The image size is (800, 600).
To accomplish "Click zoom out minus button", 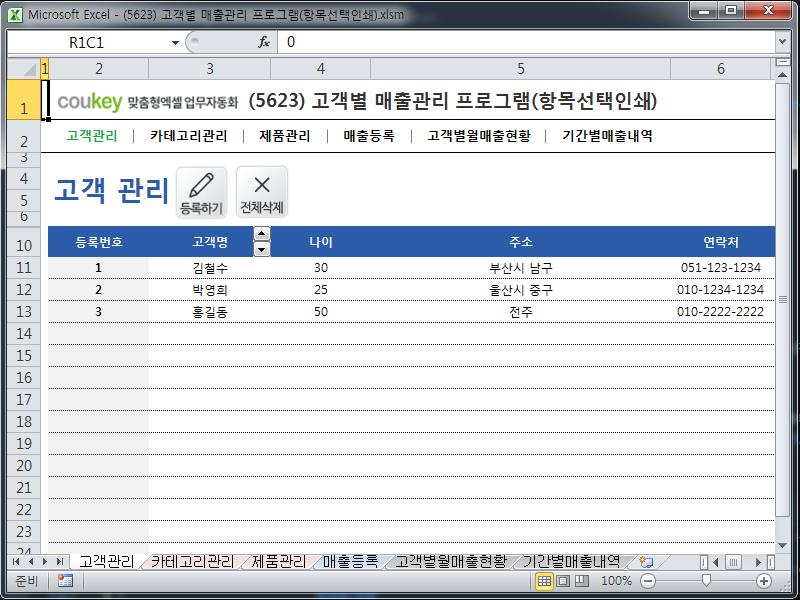I will (648, 581).
